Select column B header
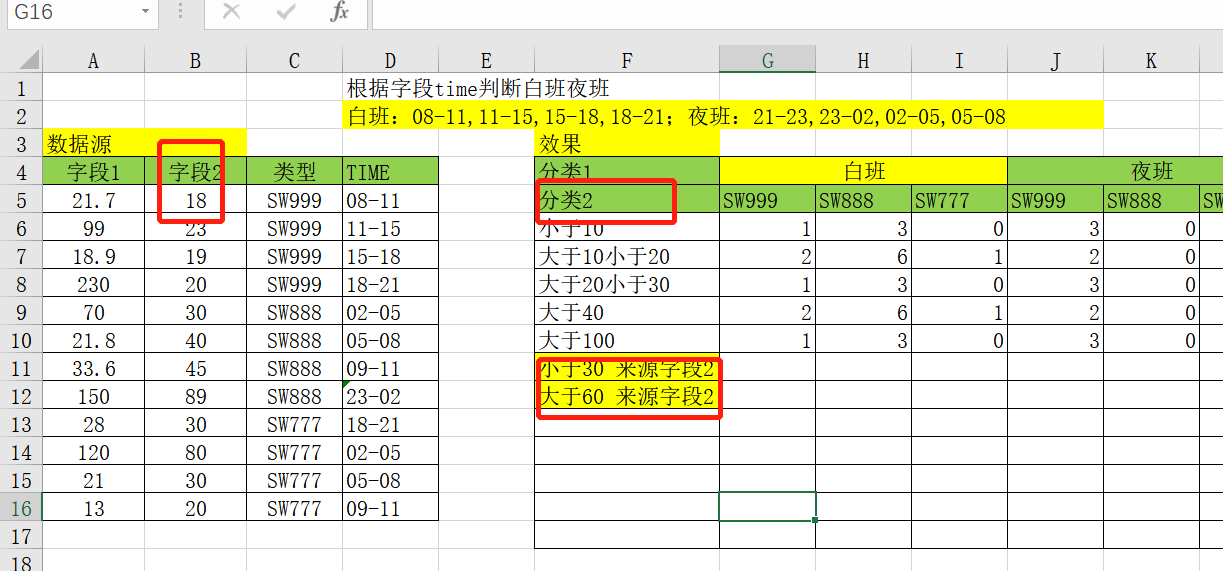Screen dimensions: 1223x571 click(195, 61)
